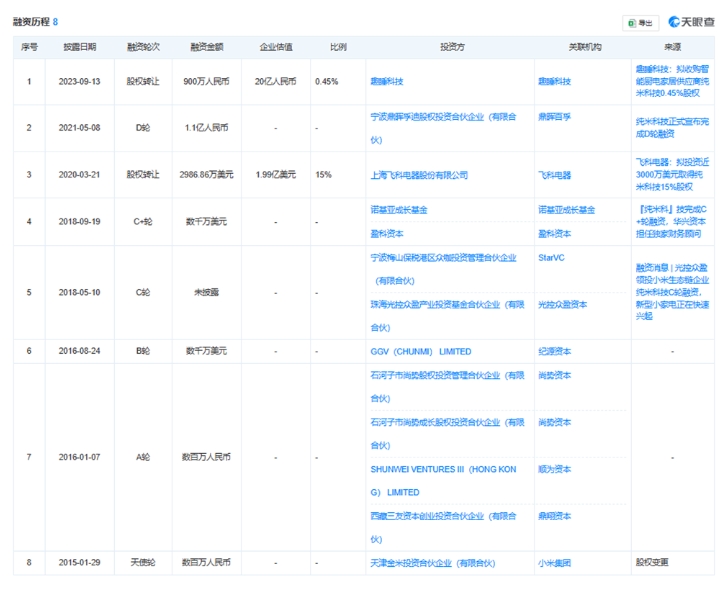719x601 pixels.
Task: Open related institution 飞科电器
Action: (x=554, y=175)
